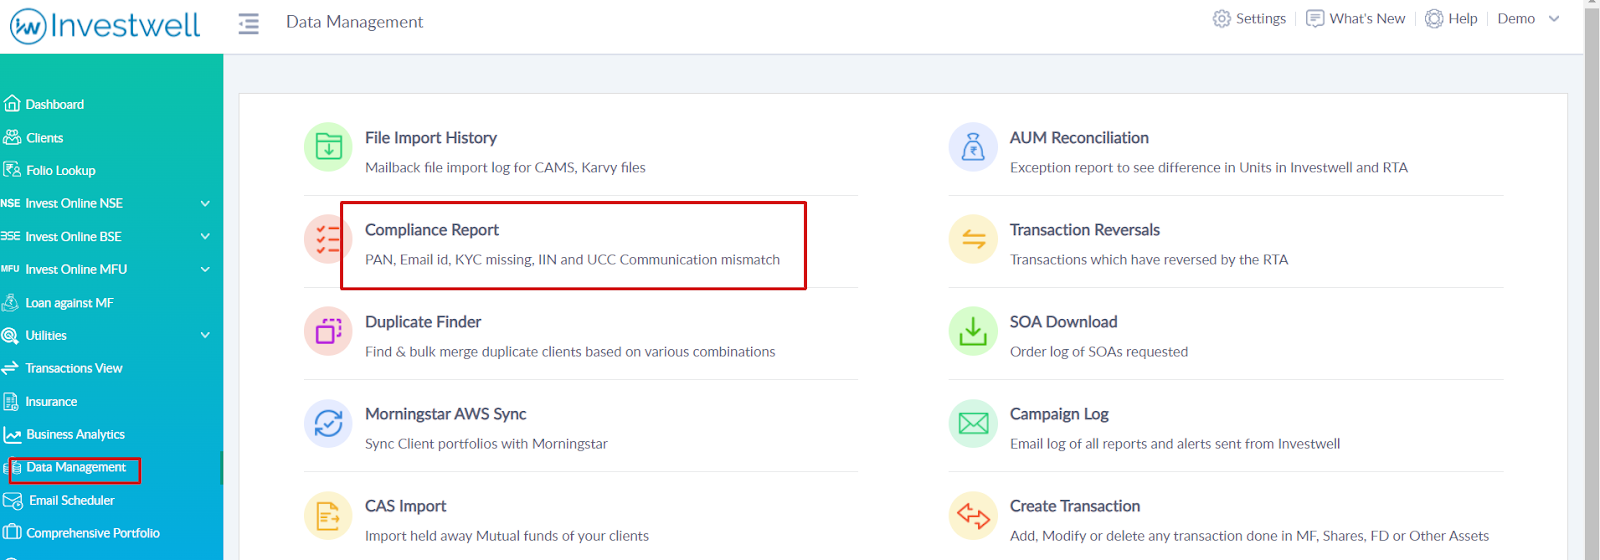Click the Email Scheduler envelope icon
The image size is (1600, 560).
(x=13, y=501)
